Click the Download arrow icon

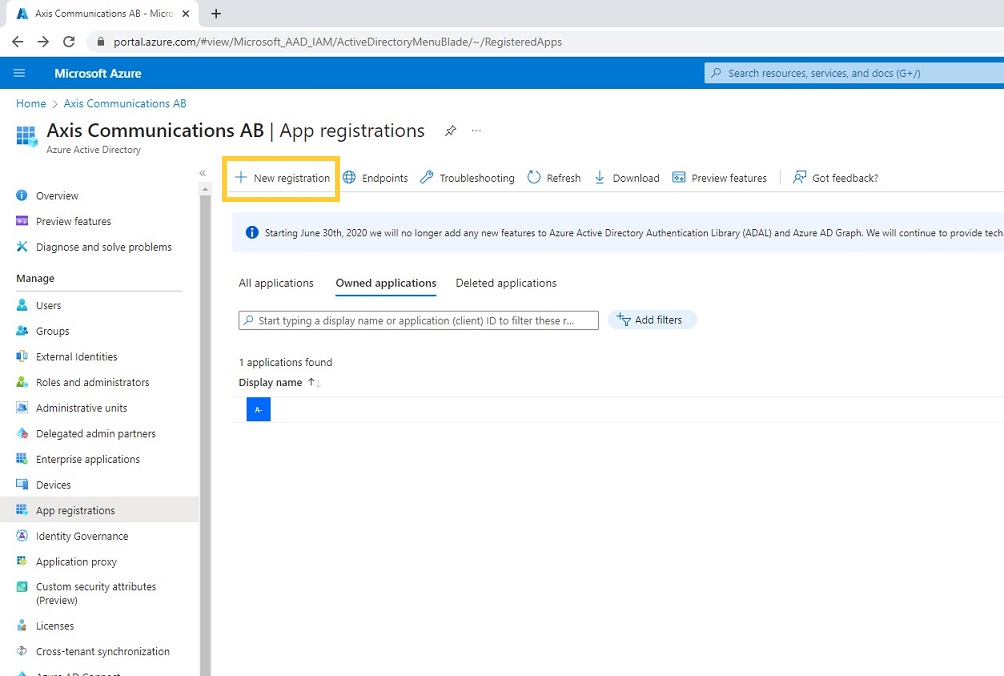click(599, 177)
